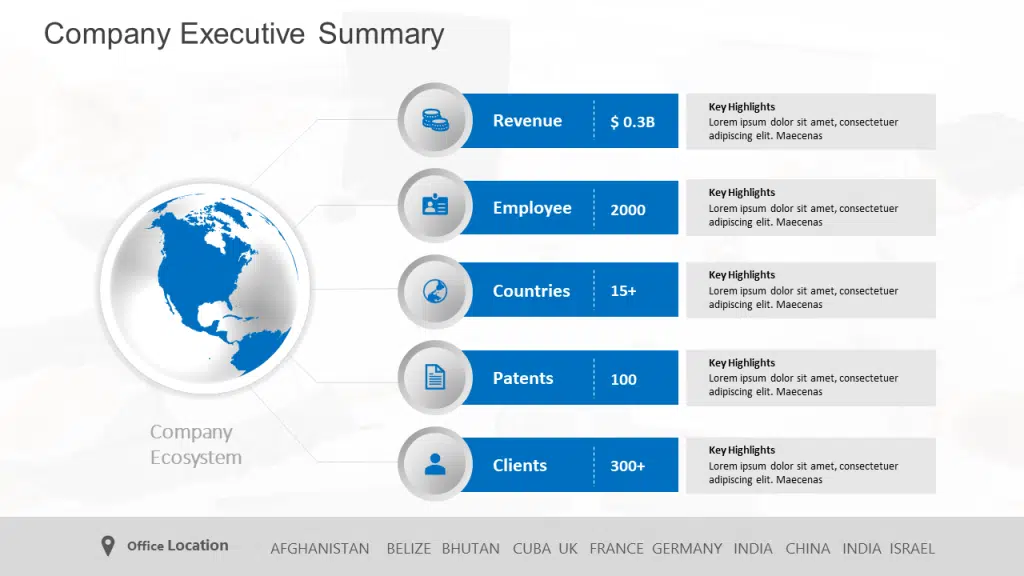Click the 300+ clients value
The height and width of the screenshot is (576, 1024).
(x=627, y=466)
